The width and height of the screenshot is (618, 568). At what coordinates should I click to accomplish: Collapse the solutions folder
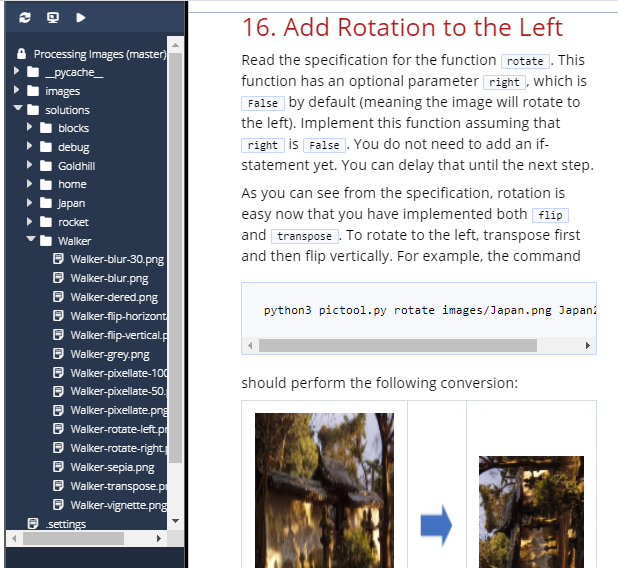point(18,108)
